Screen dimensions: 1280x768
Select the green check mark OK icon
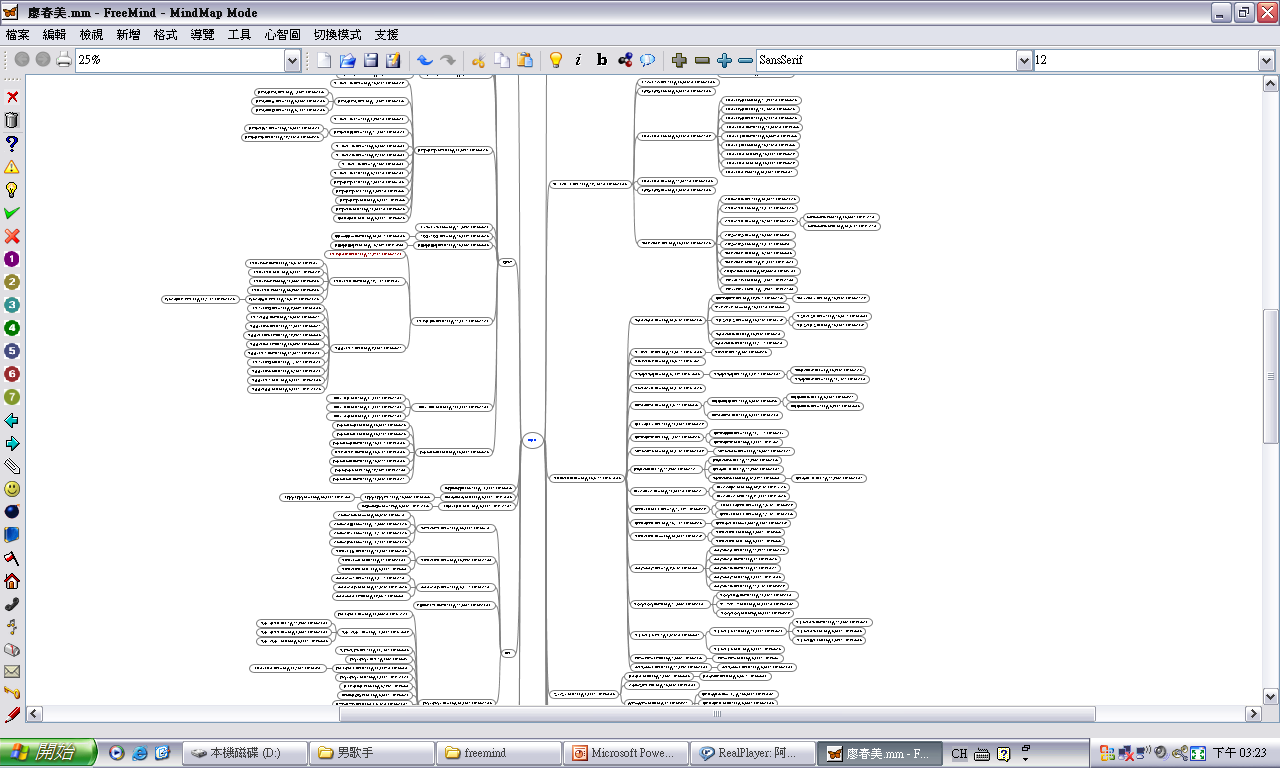point(12,213)
